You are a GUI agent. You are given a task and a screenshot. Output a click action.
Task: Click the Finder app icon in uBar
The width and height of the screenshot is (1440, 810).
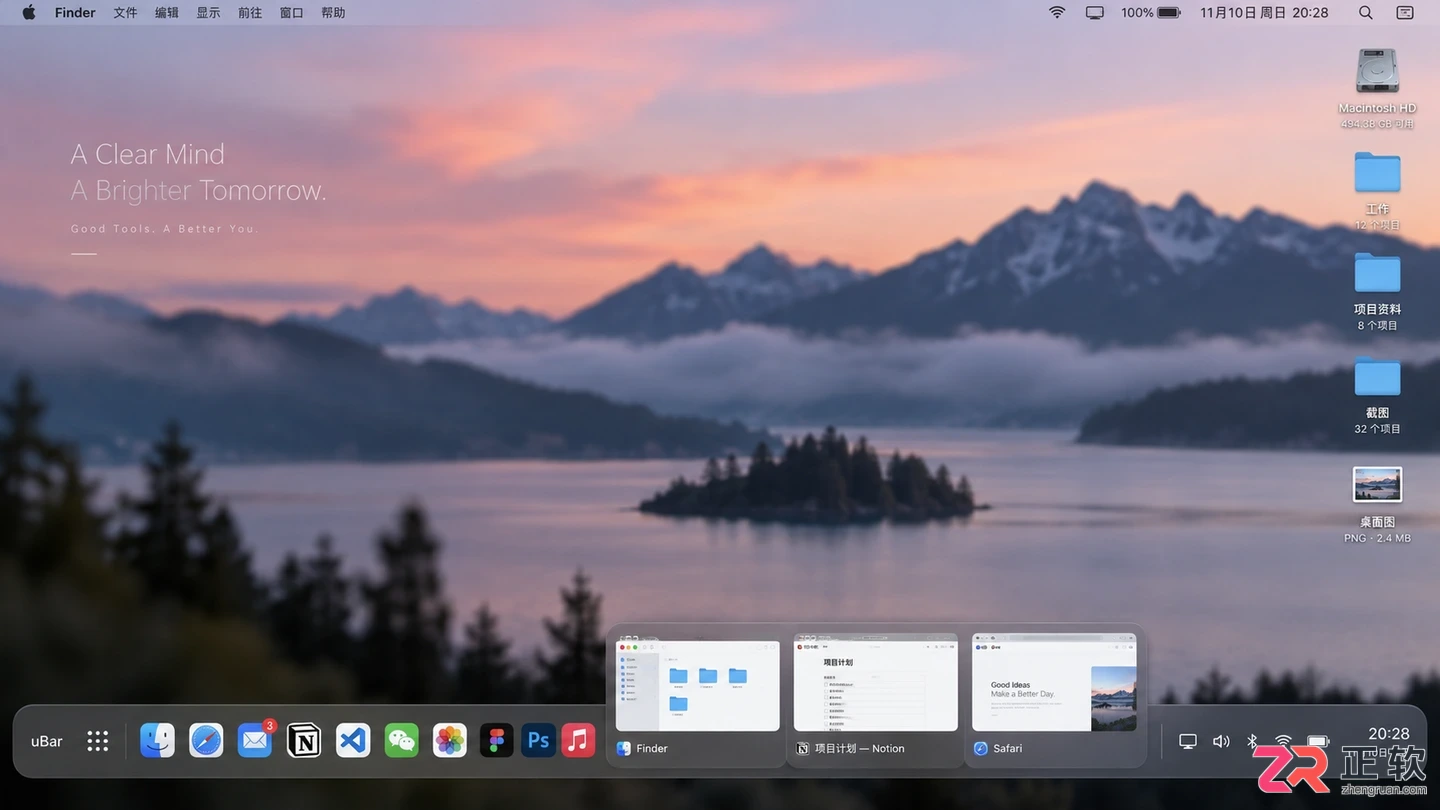pos(157,740)
